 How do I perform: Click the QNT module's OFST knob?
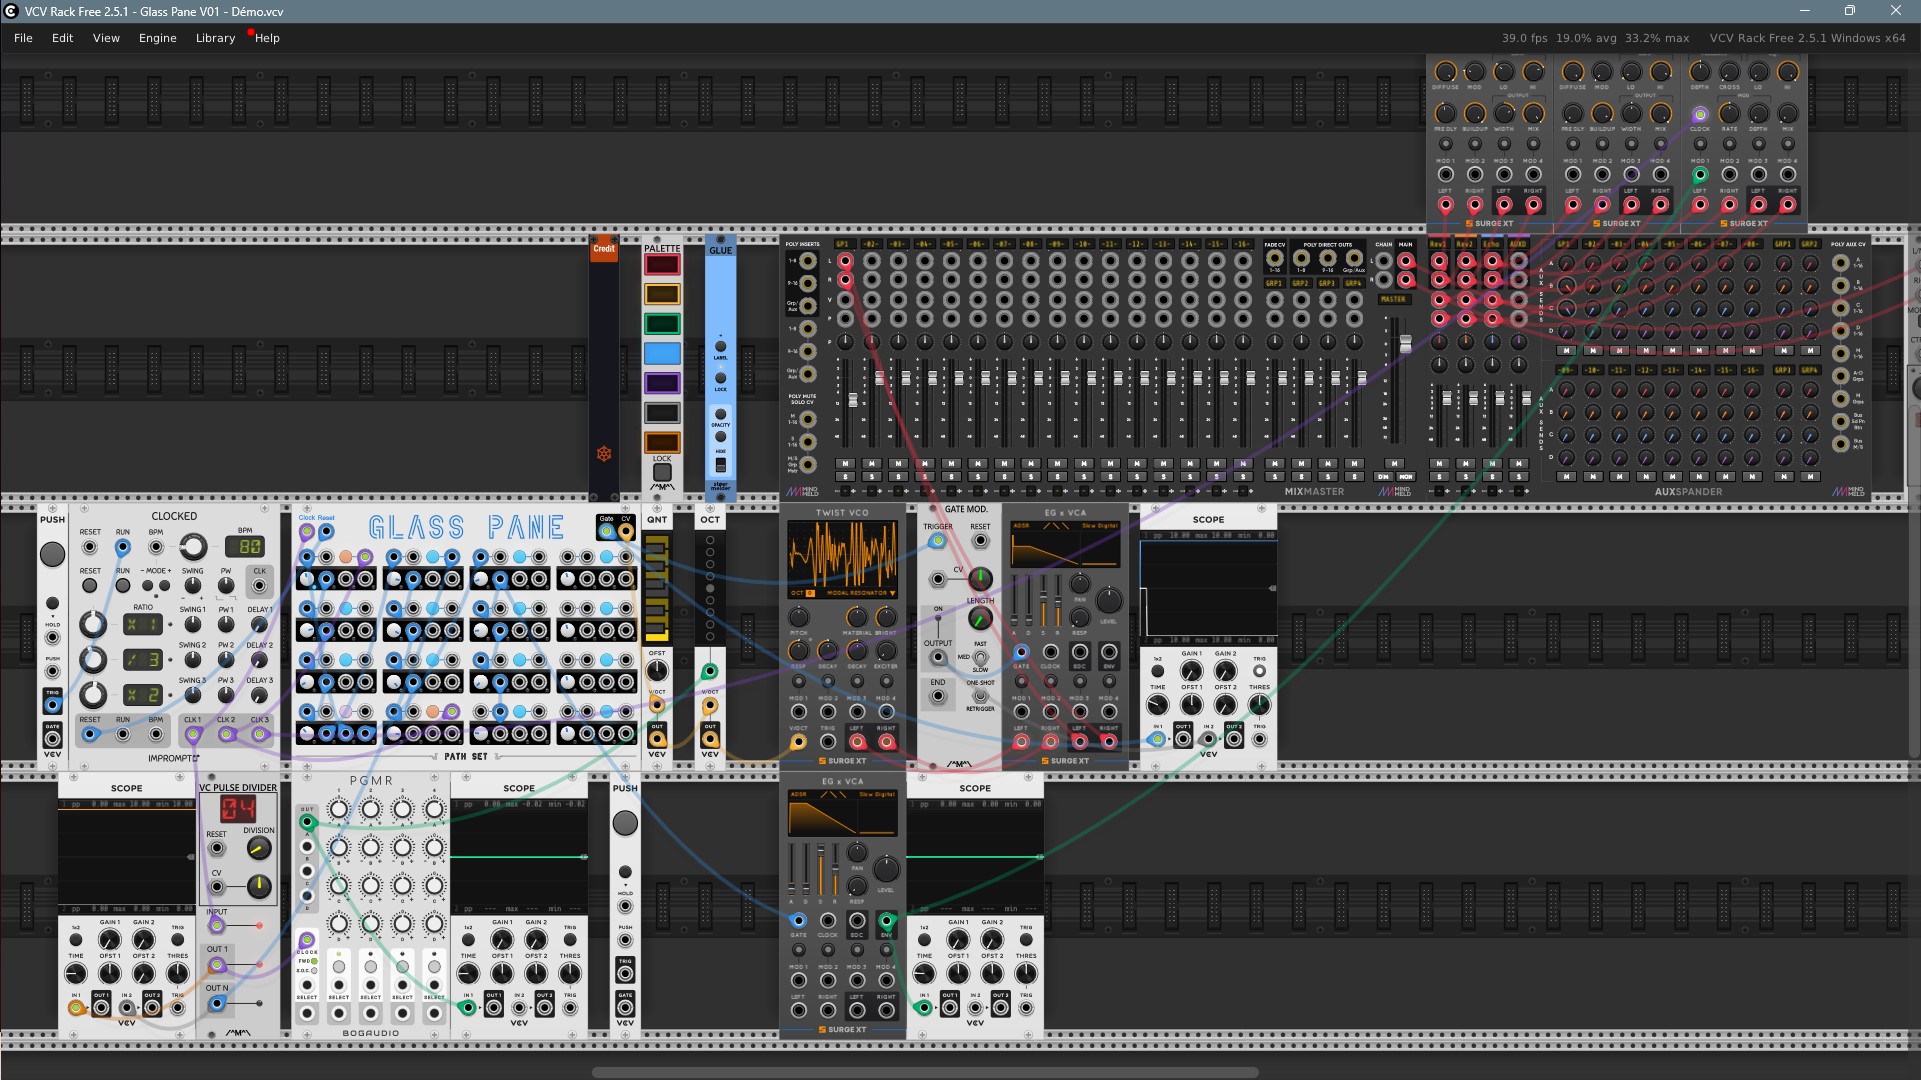pos(657,670)
